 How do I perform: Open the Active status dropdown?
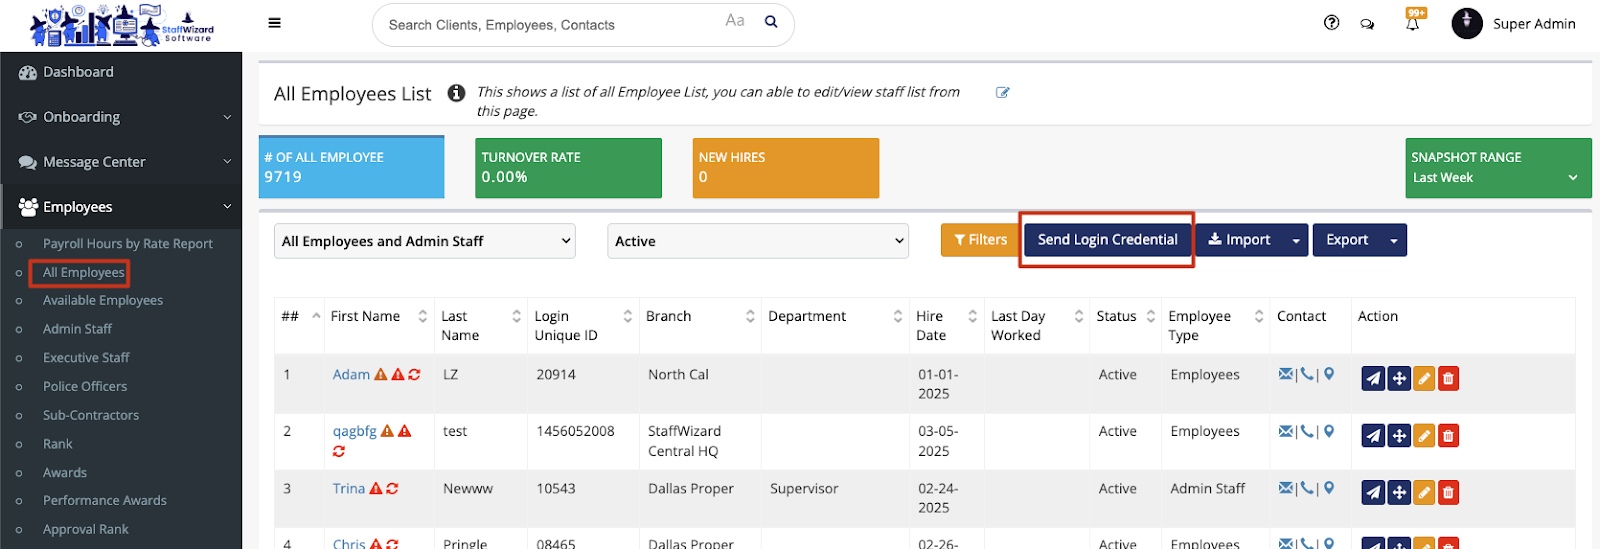(757, 241)
